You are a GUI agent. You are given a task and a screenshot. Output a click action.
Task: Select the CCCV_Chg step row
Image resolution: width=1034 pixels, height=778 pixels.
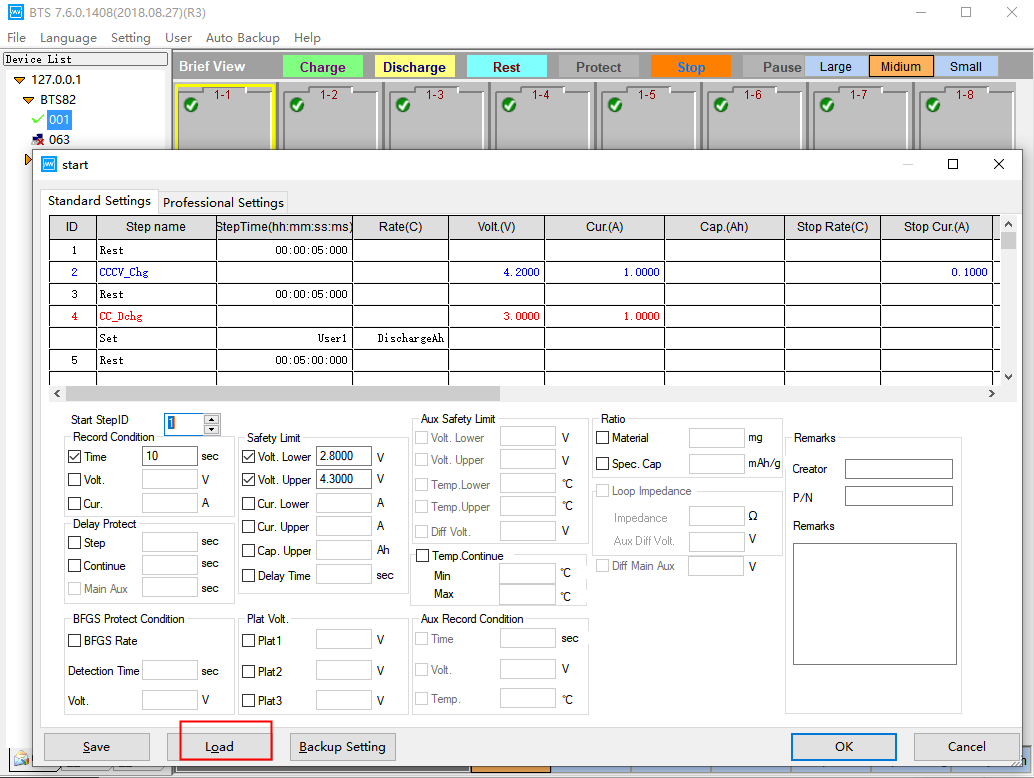(521, 272)
